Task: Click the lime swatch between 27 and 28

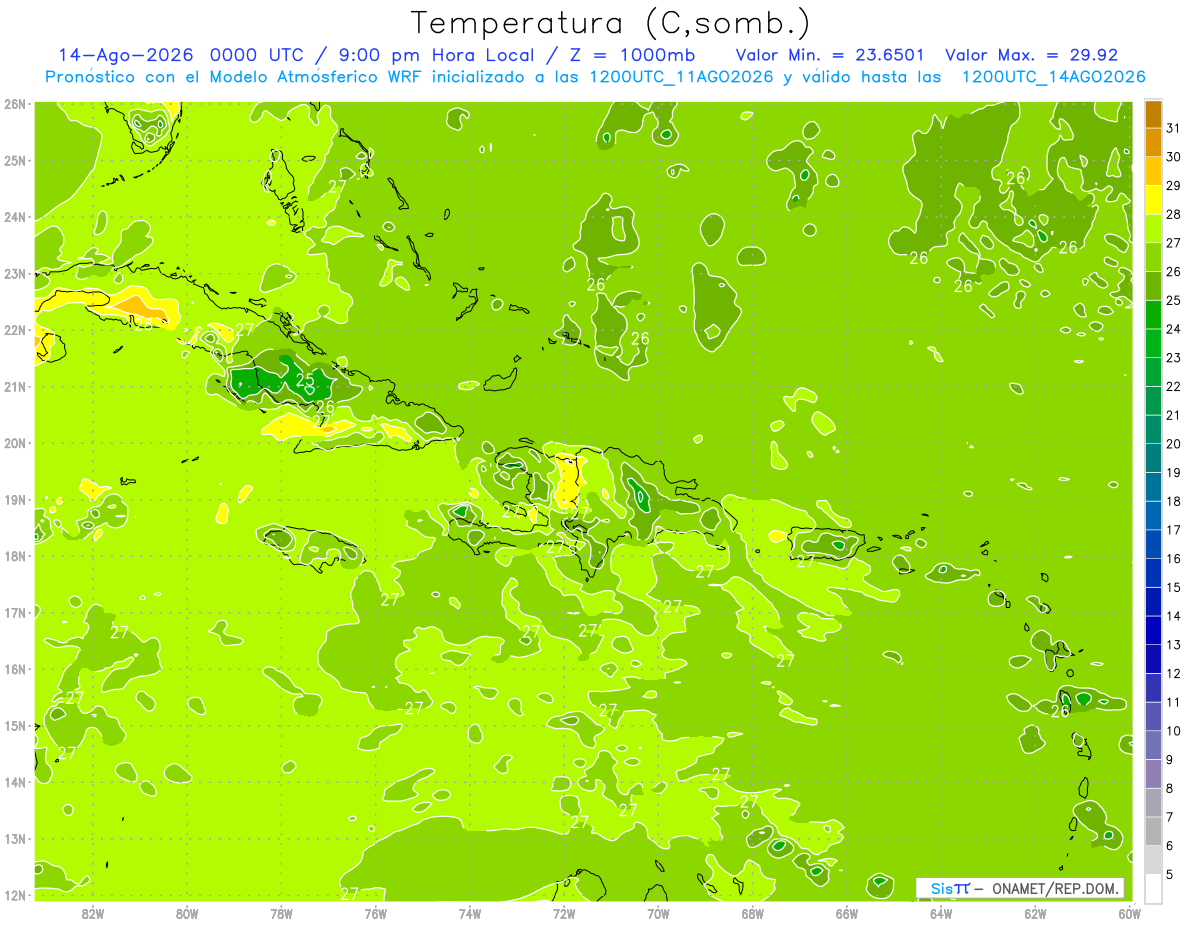Action: pyautogui.click(x=1153, y=229)
